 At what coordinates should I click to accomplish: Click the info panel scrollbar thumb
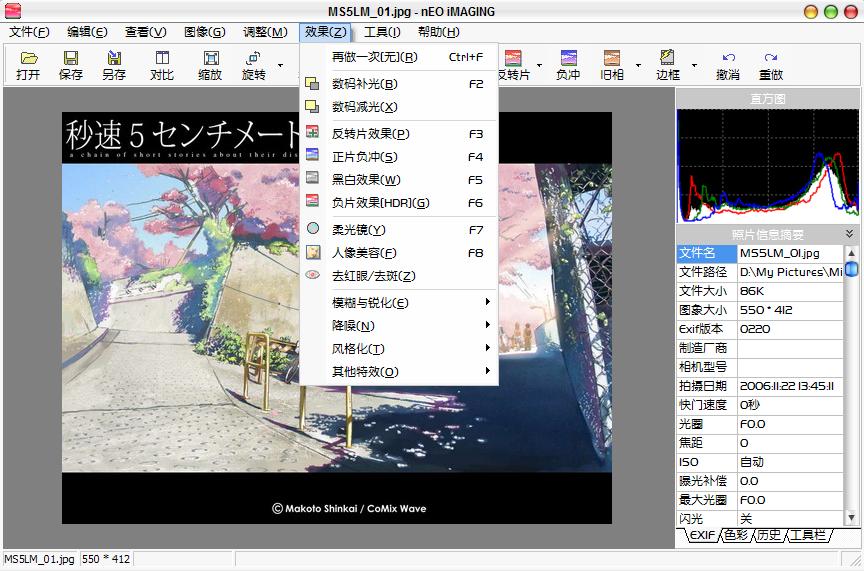click(x=851, y=270)
